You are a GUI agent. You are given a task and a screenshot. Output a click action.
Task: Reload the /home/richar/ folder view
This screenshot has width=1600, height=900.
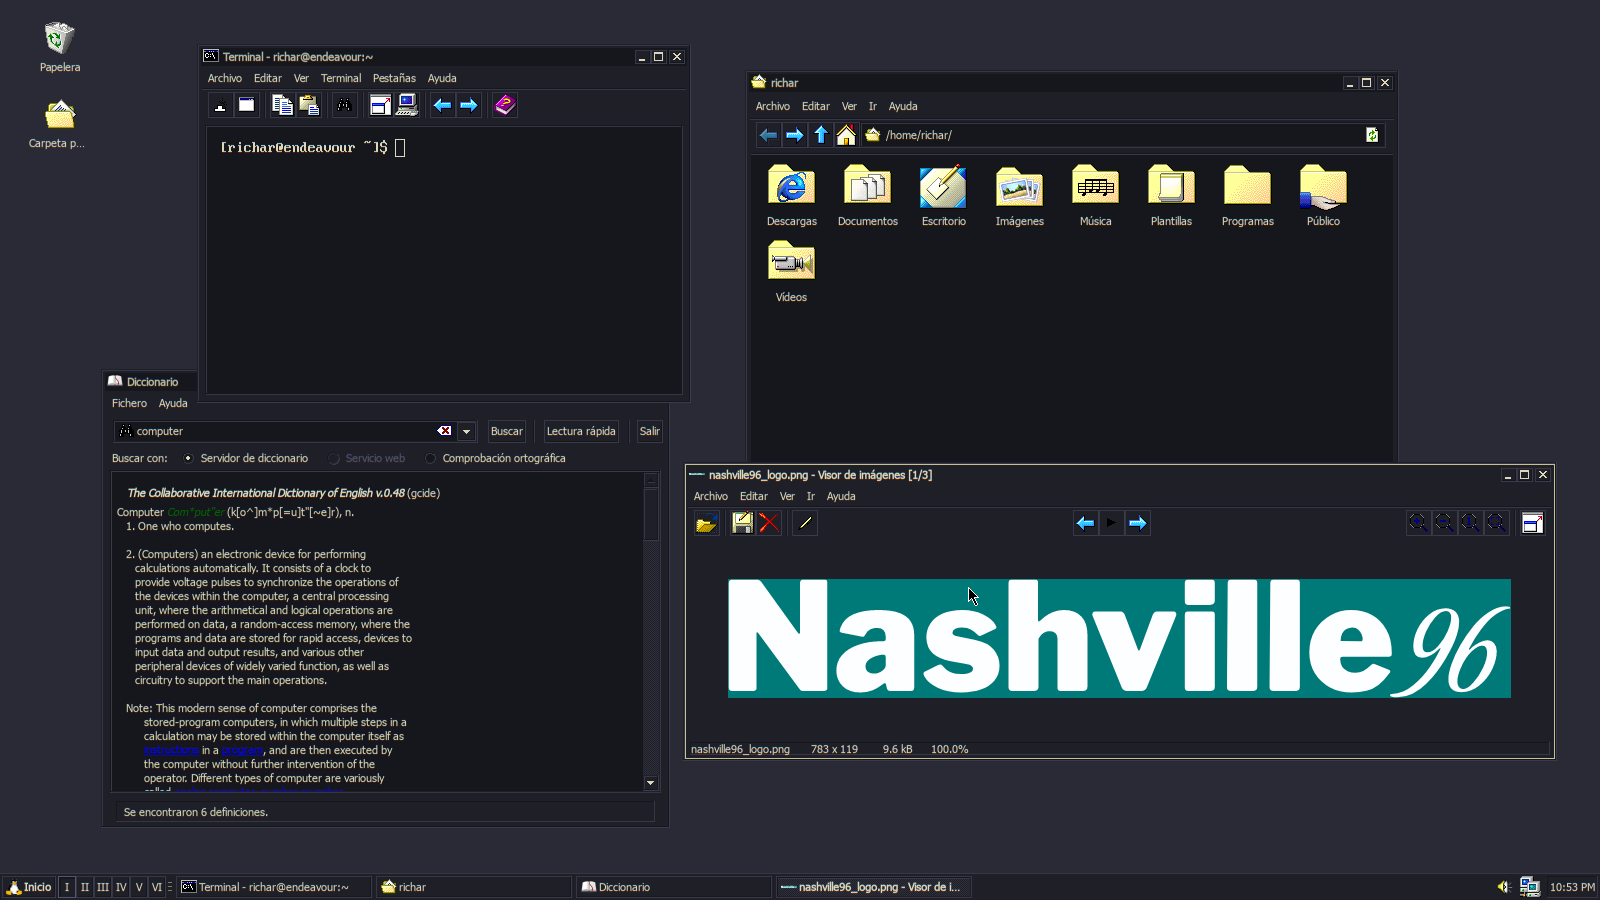[1372, 135]
